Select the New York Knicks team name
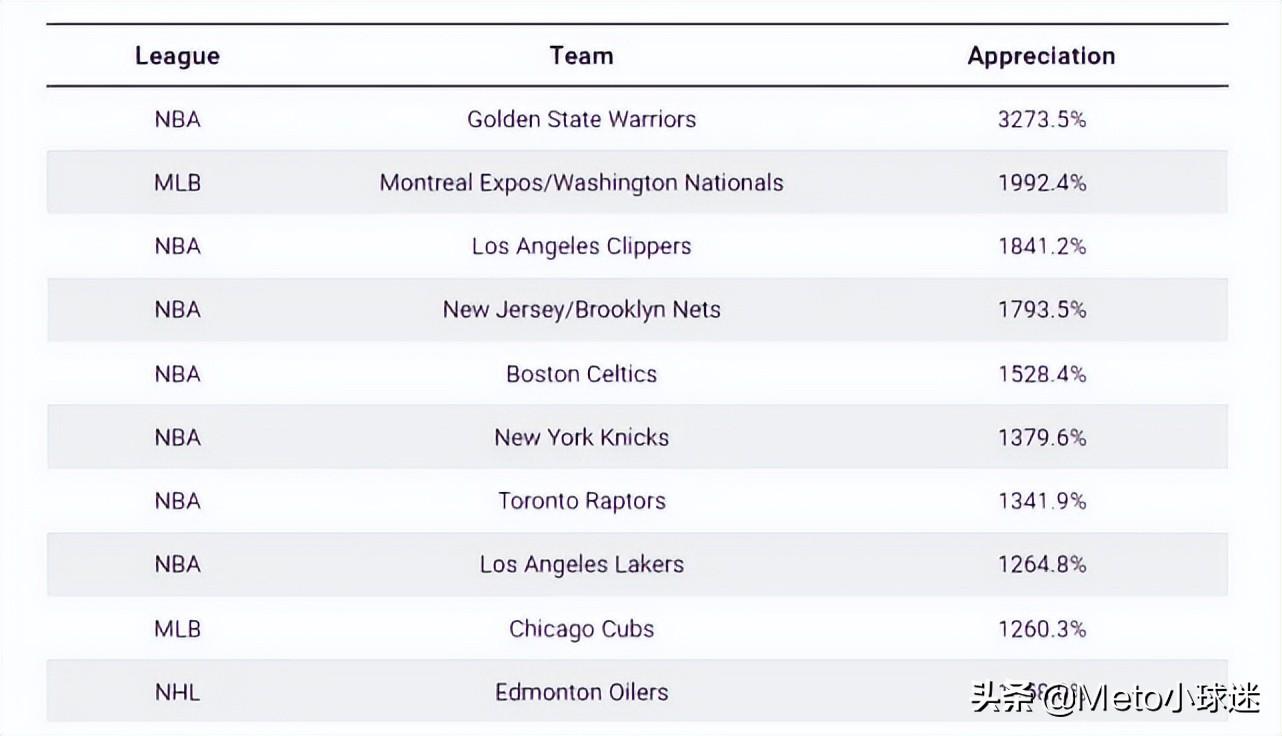Screen dimensions: 1282x736 581,437
